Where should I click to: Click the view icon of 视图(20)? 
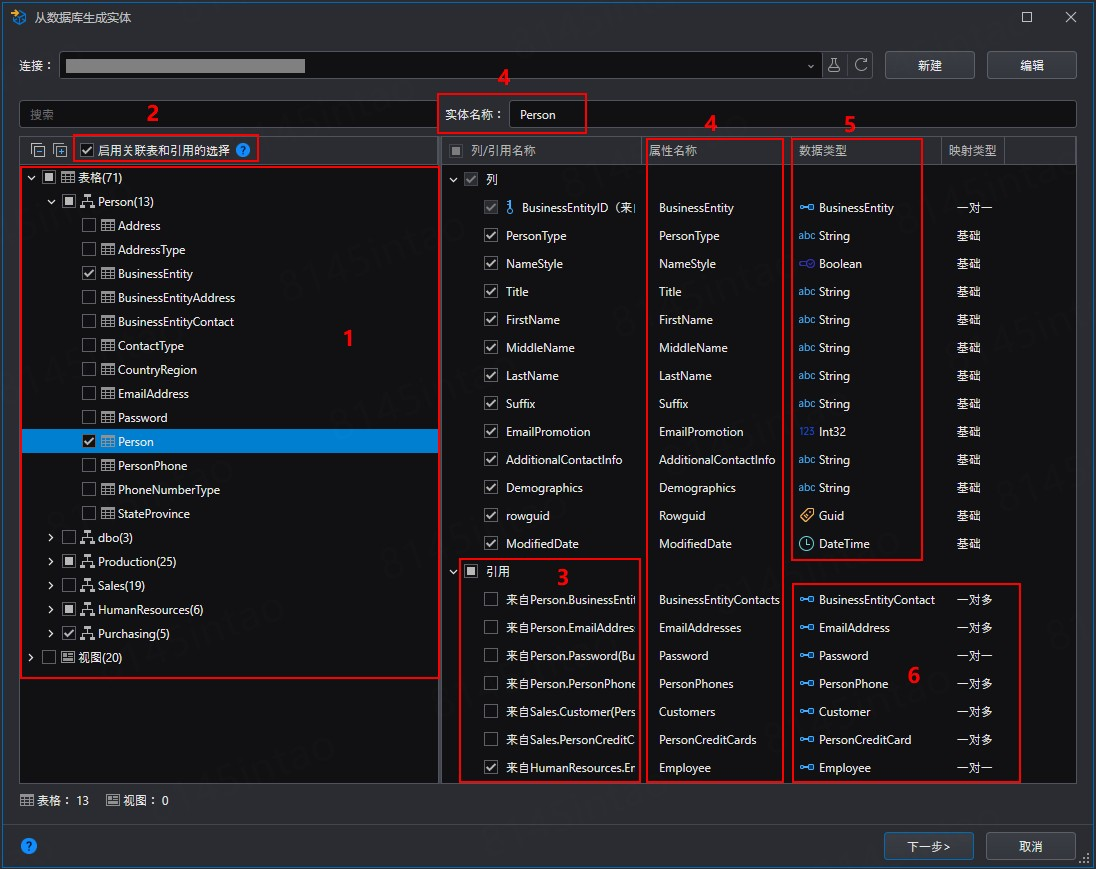68,657
